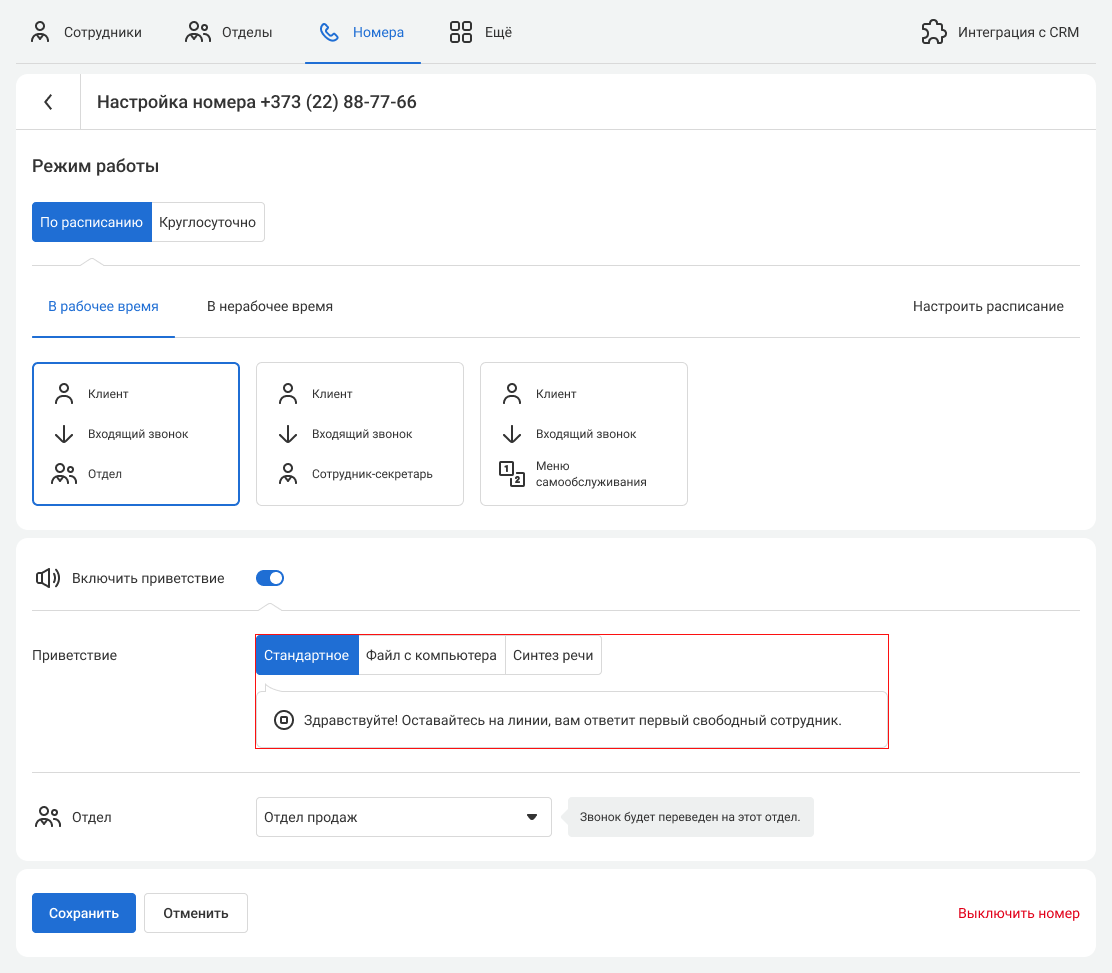The image size is (1112, 973).
Task: Stop the standard greeting playback icon
Action: 284,720
